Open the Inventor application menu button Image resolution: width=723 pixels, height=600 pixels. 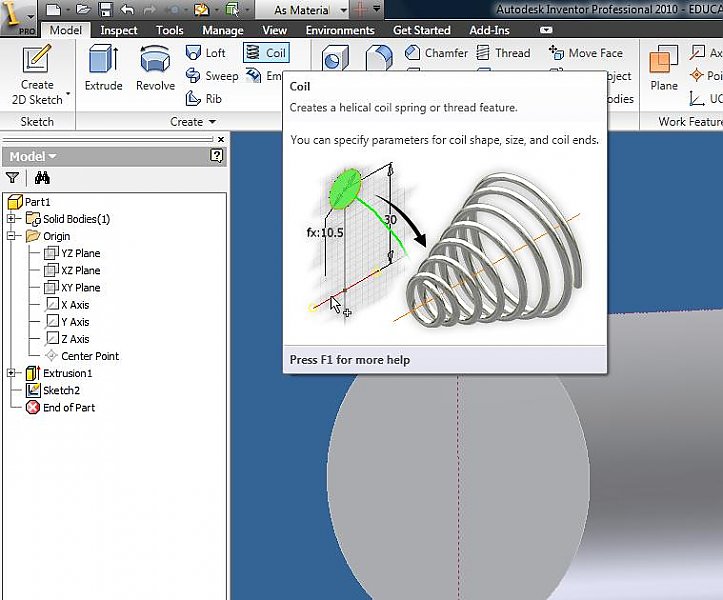coord(18,18)
